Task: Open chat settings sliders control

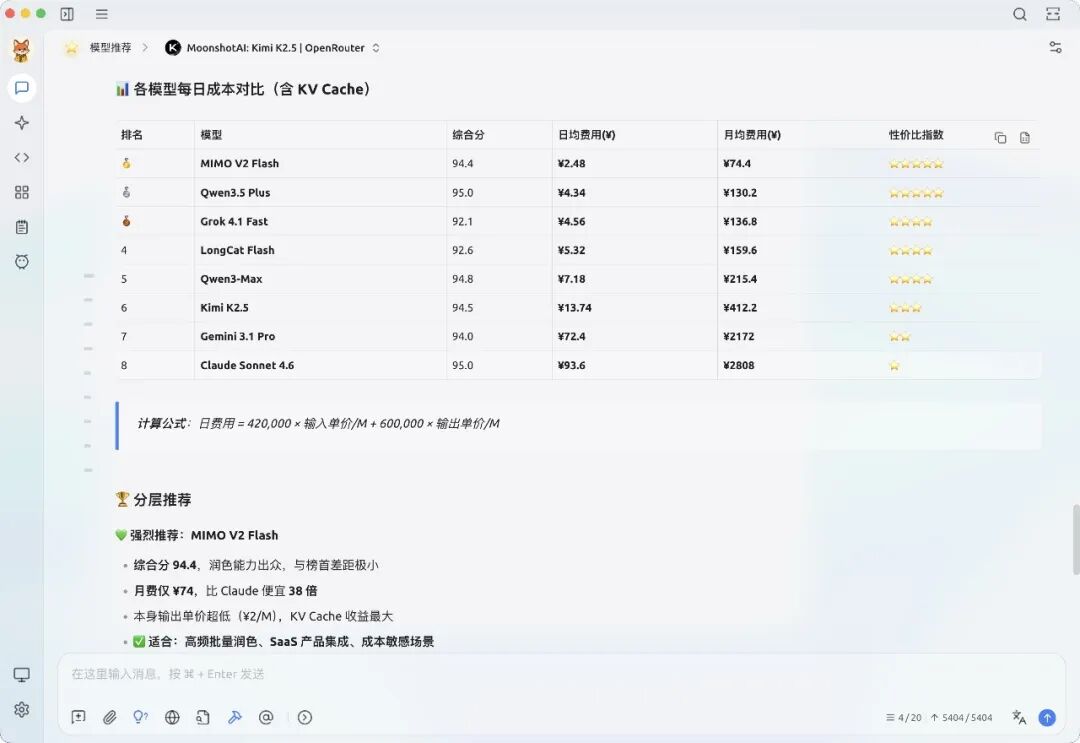Action: 1055,47
